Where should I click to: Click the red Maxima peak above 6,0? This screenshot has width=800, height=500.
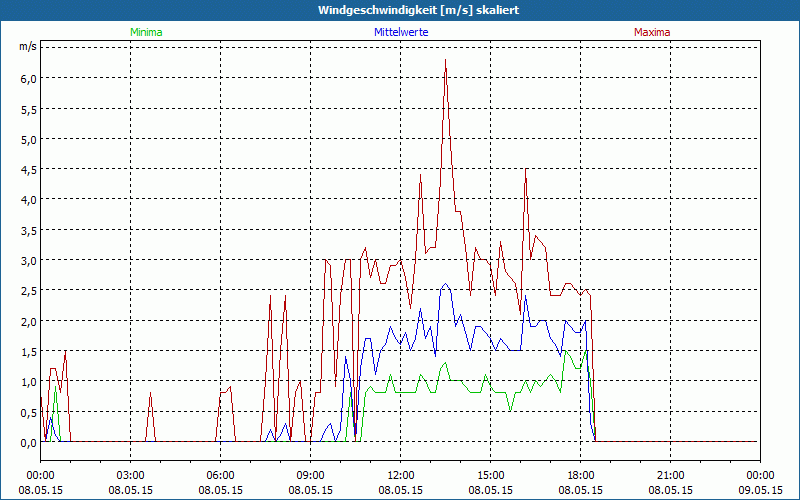(x=445, y=60)
